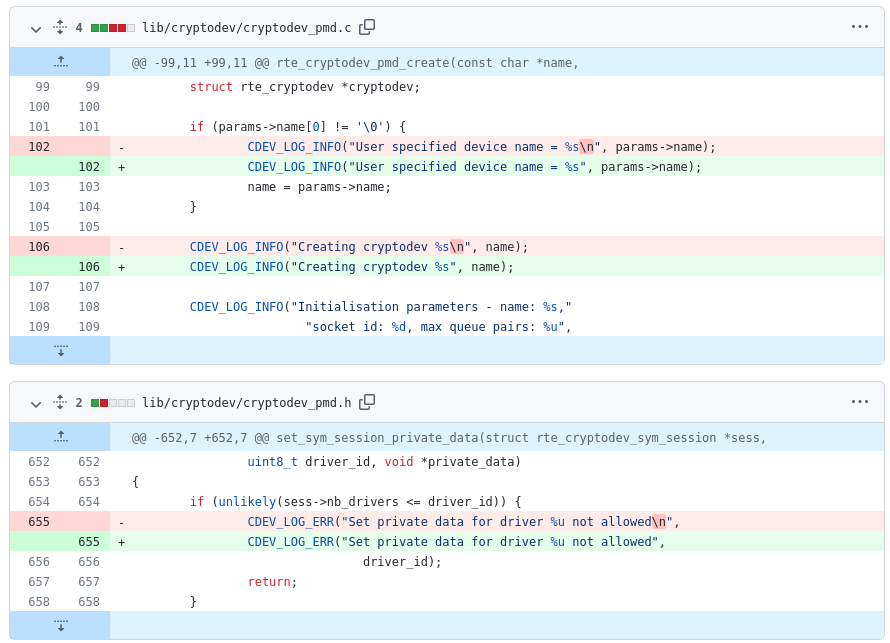Collapse the cryptodev_pmd.c diff with its chevron

(x=35, y=27)
